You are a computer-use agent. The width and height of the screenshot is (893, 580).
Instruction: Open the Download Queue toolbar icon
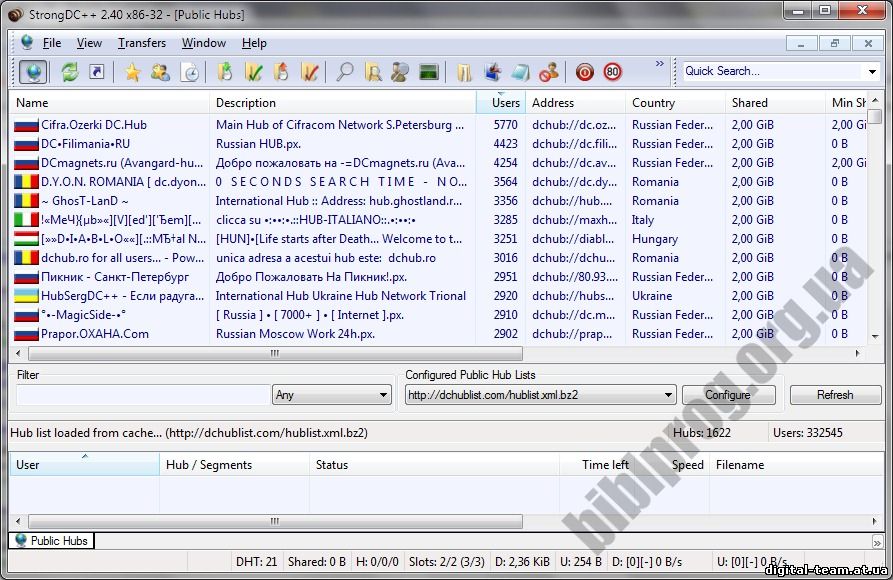[x=226, y=72]
